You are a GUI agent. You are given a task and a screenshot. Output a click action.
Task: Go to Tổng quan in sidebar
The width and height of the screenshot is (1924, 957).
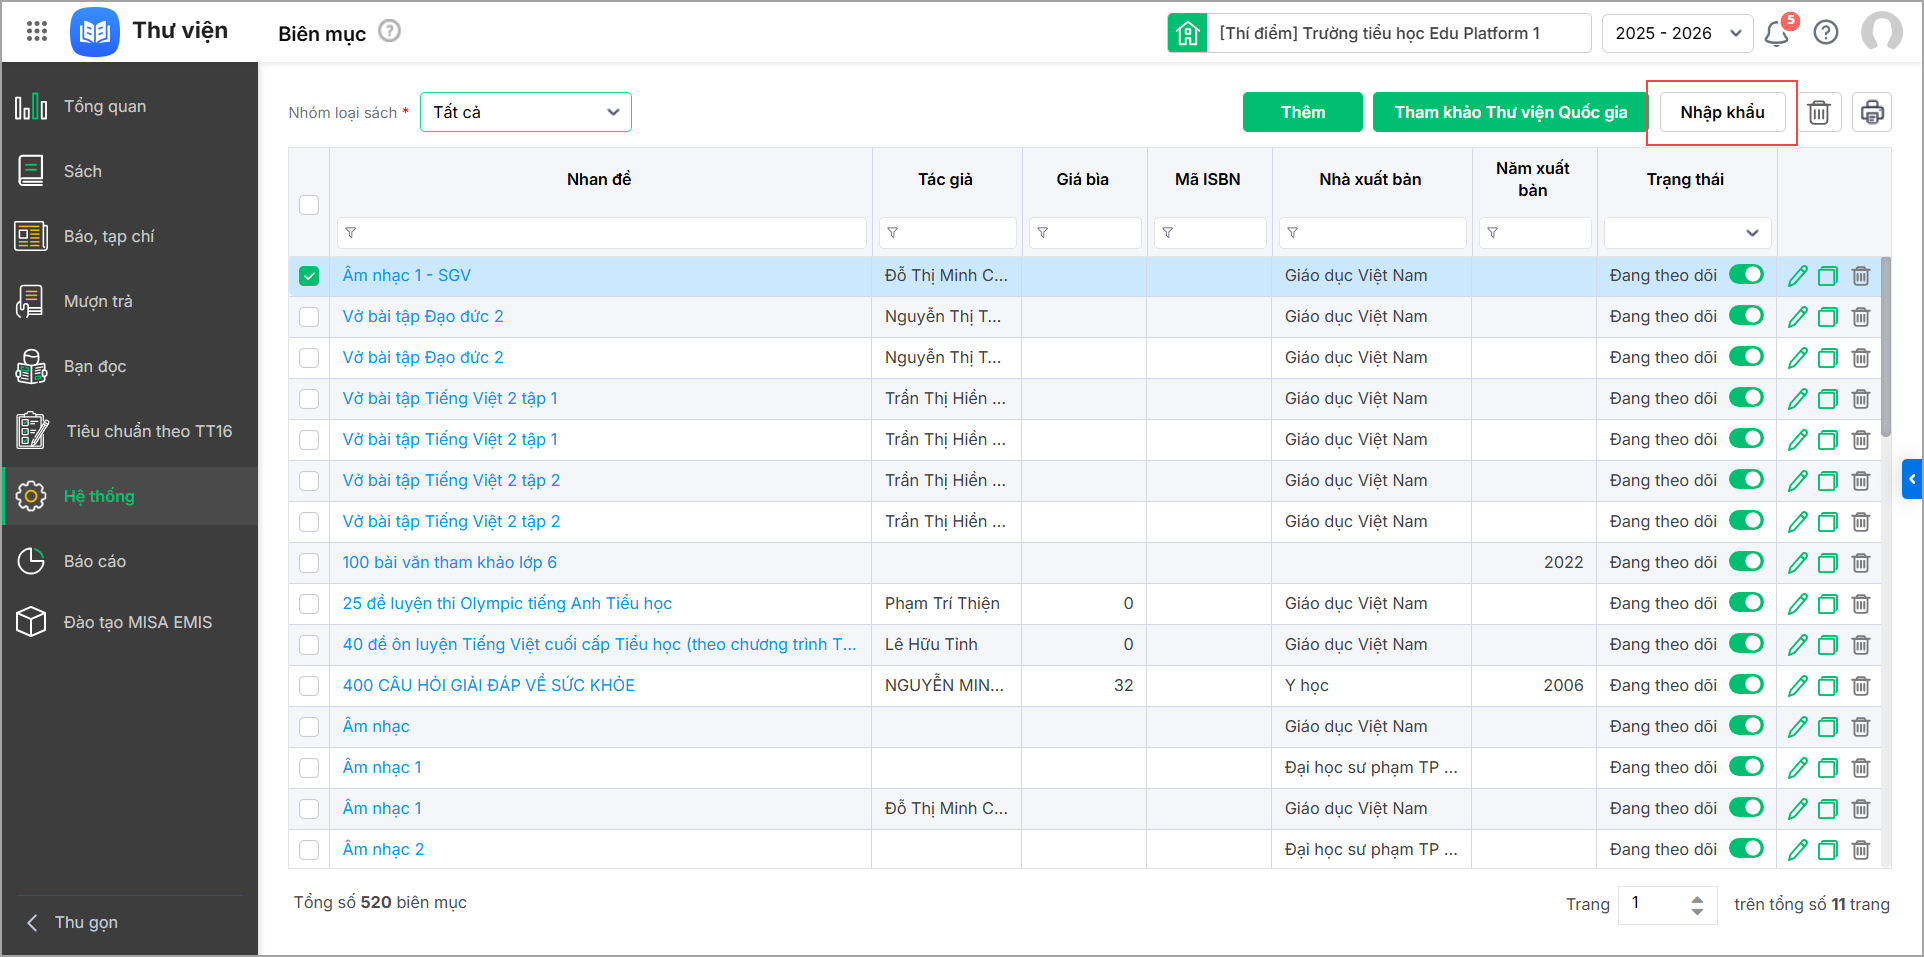[130, 106]
